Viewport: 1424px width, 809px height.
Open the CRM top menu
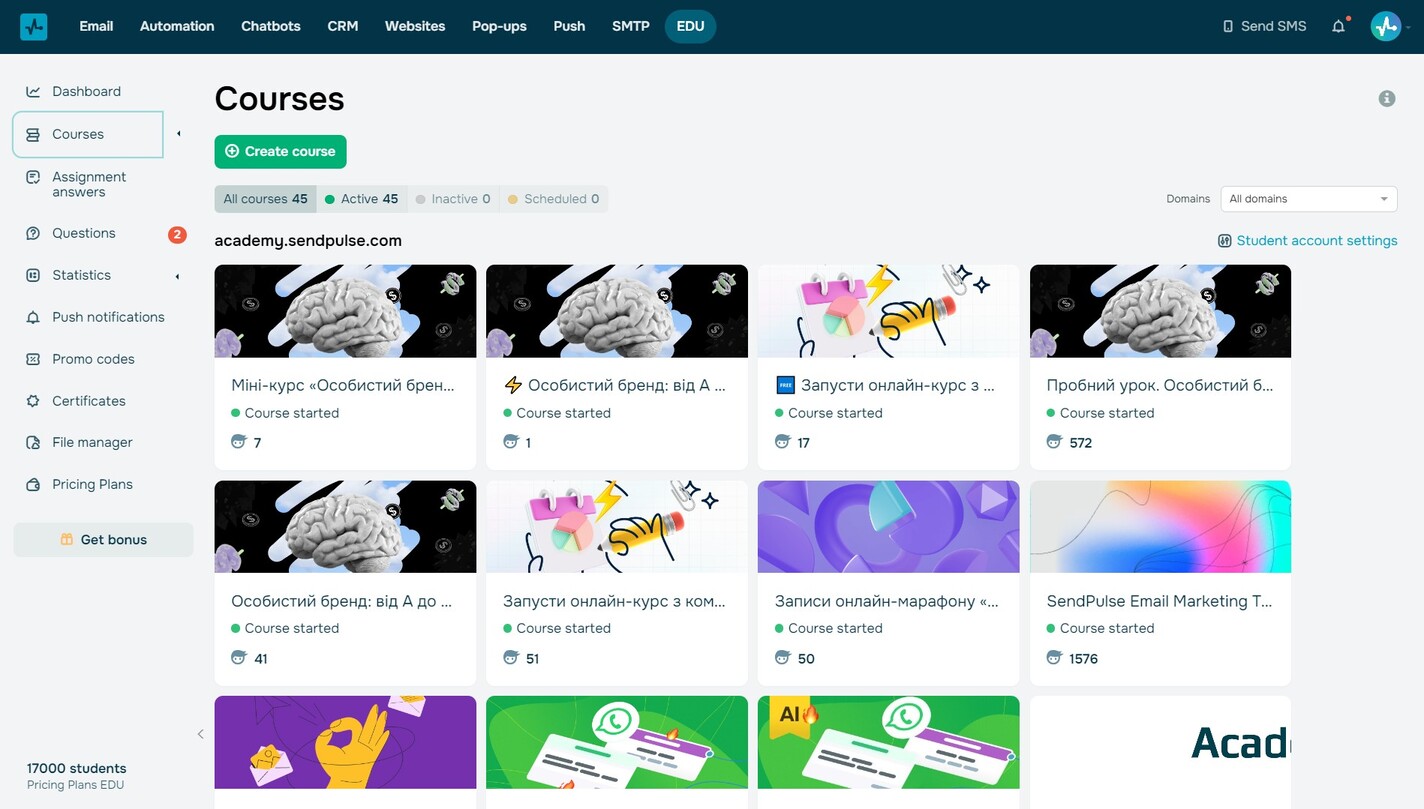point(343,26)
